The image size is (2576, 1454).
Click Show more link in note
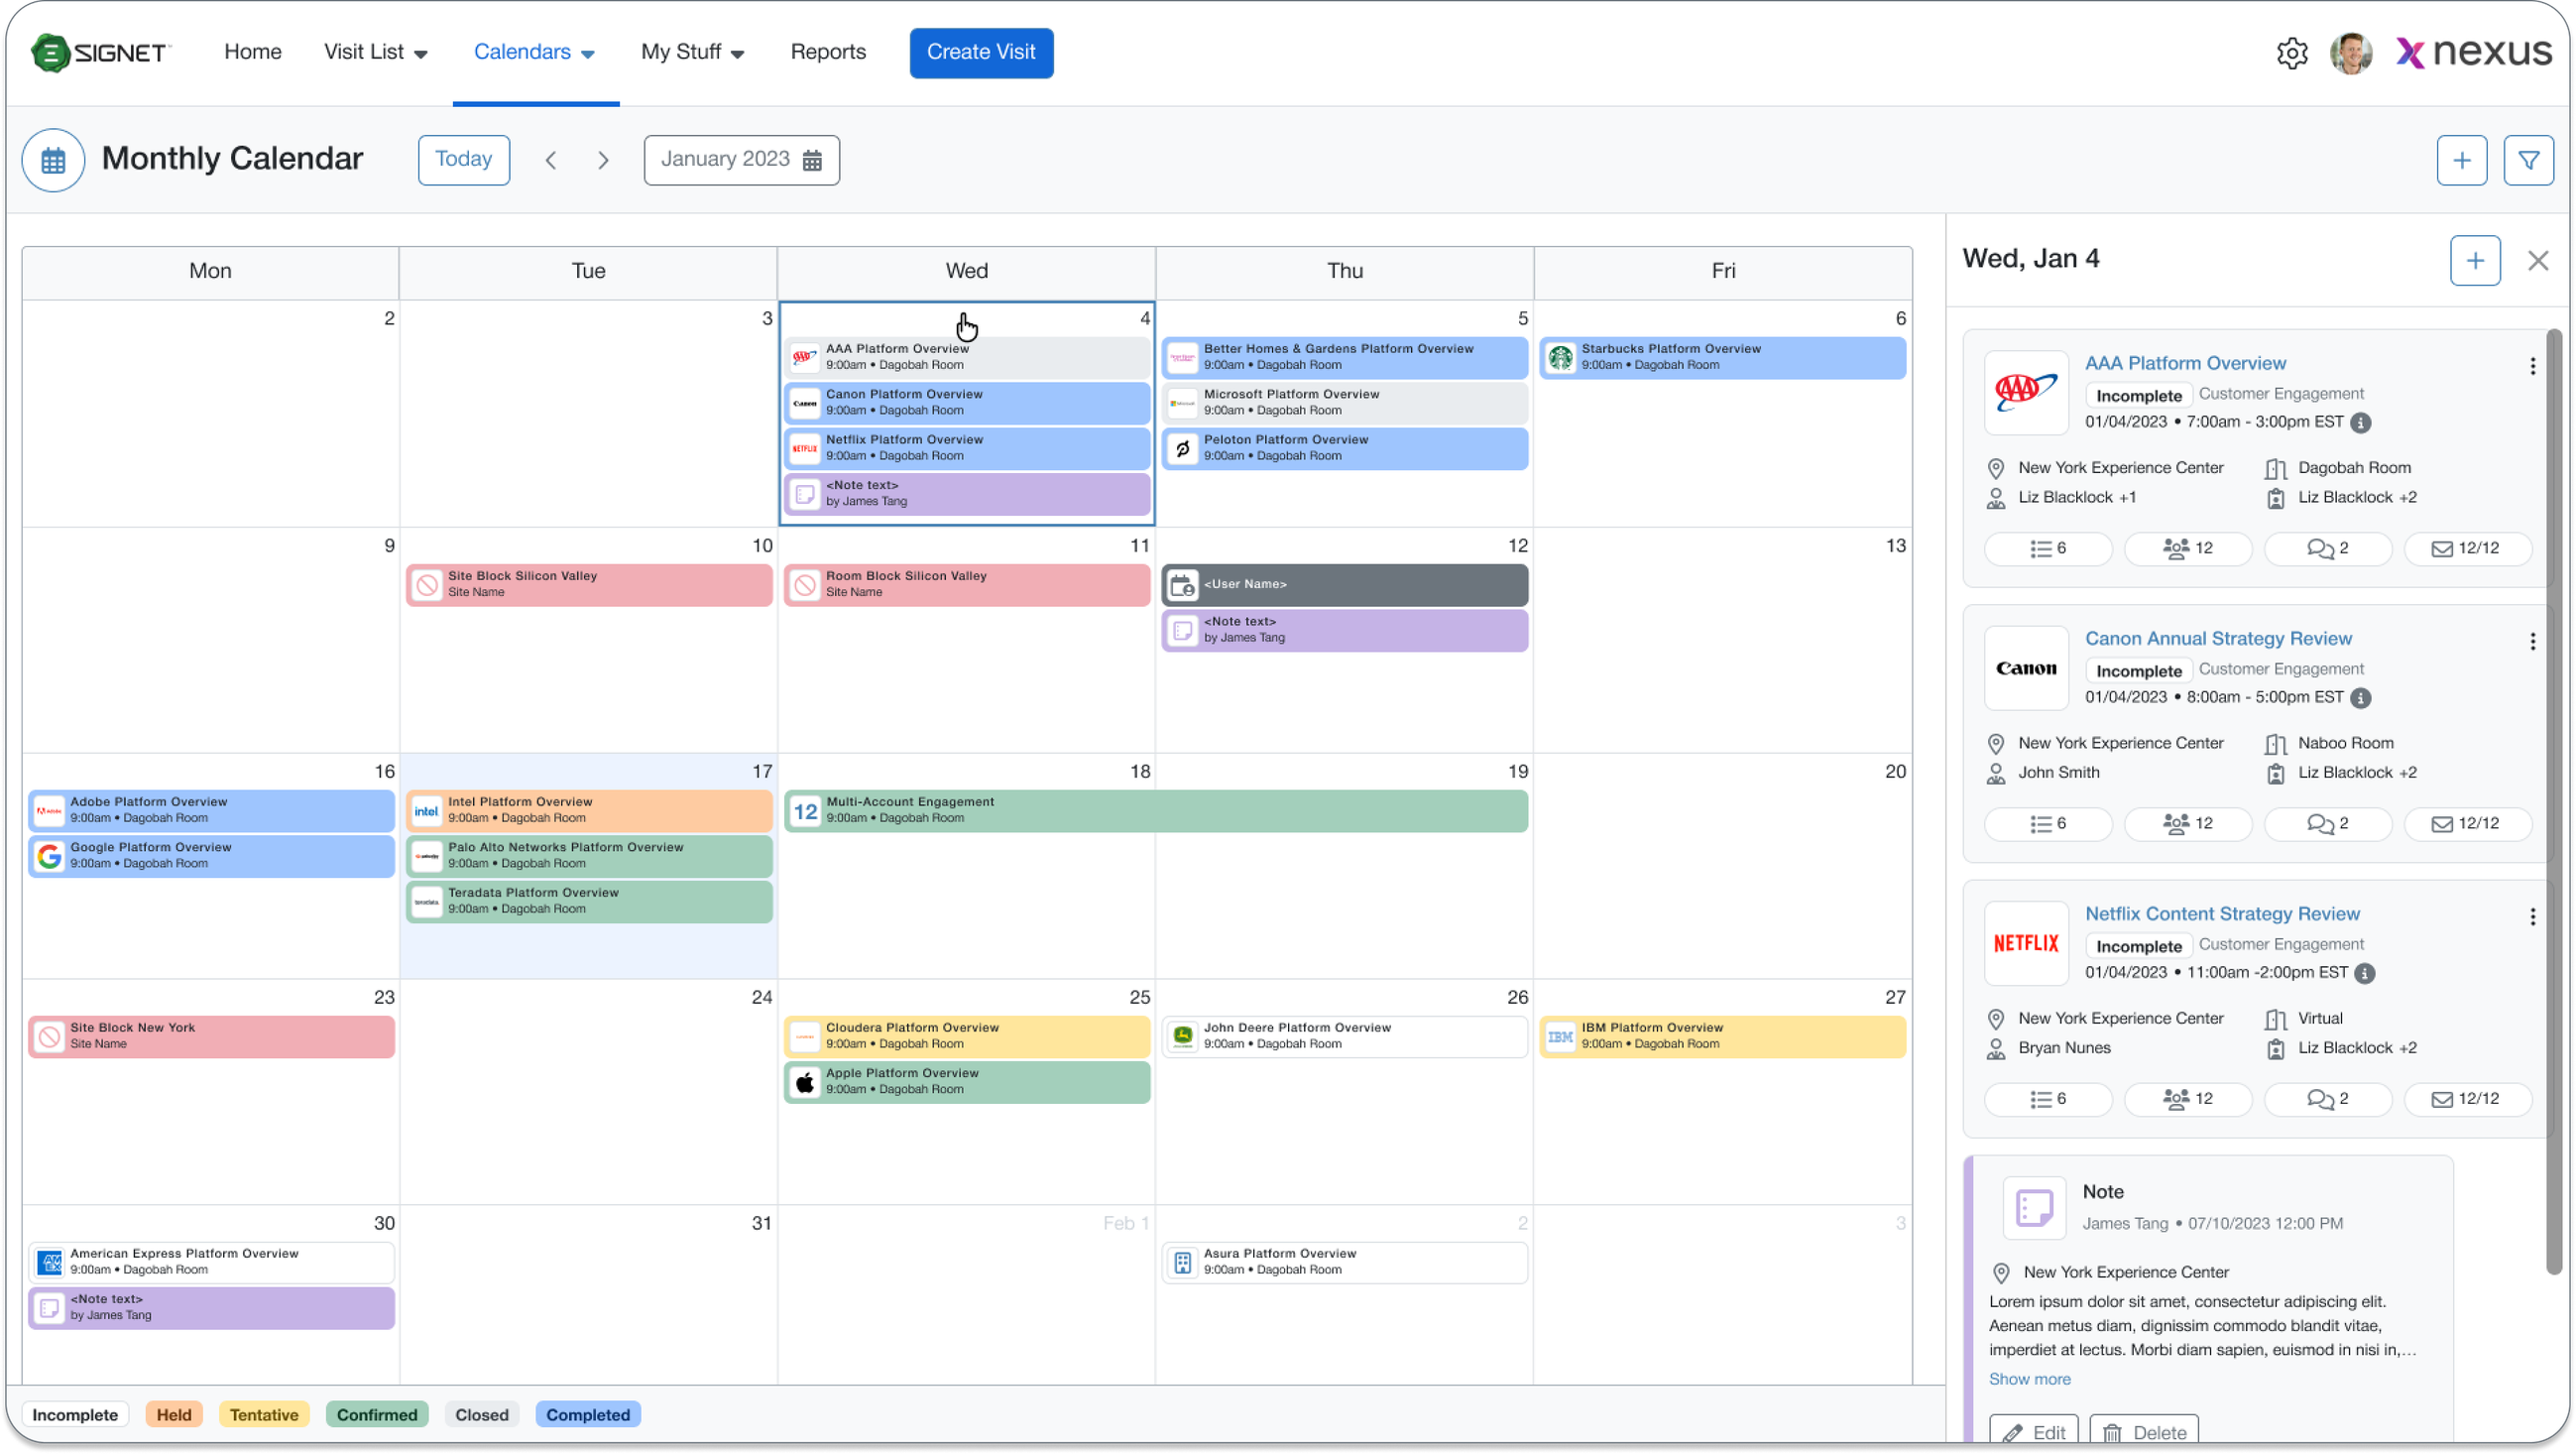2029,1379
